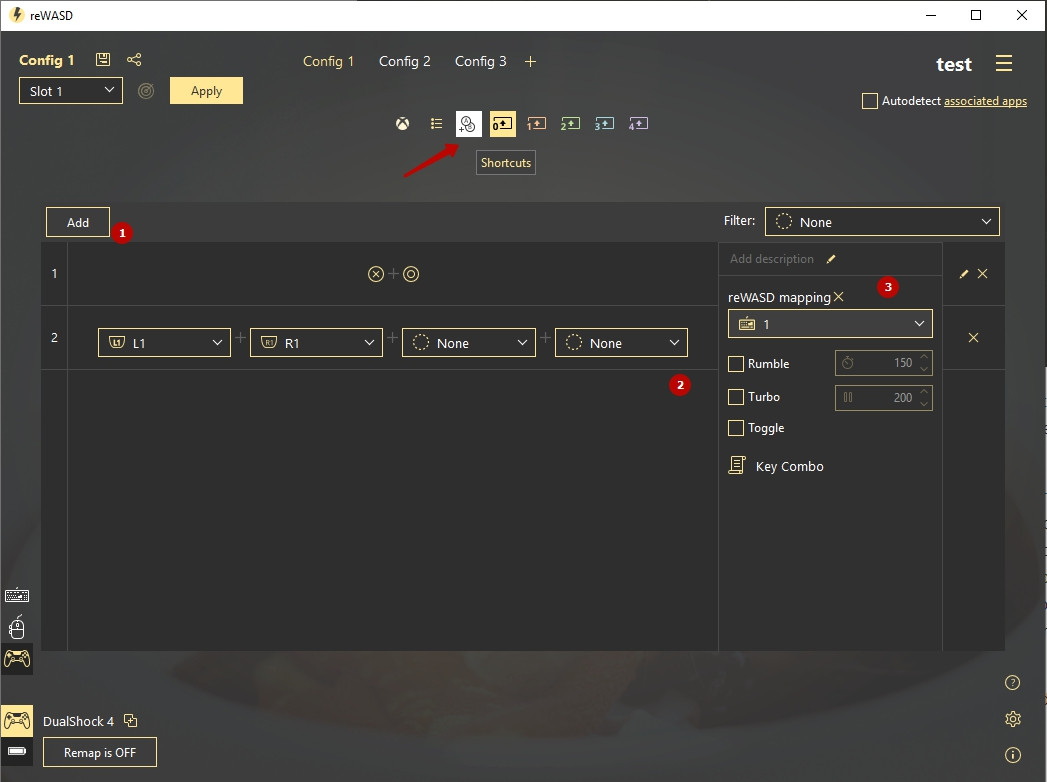
Task: Click the group icon beside DualShock 4
Action: pyautogui.click(x=131, y=721)
